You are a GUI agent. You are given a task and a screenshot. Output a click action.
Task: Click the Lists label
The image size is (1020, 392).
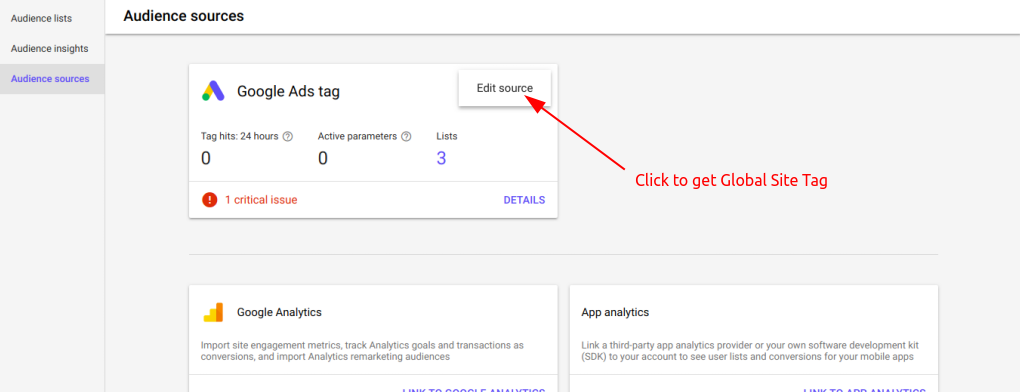point(447,137)
